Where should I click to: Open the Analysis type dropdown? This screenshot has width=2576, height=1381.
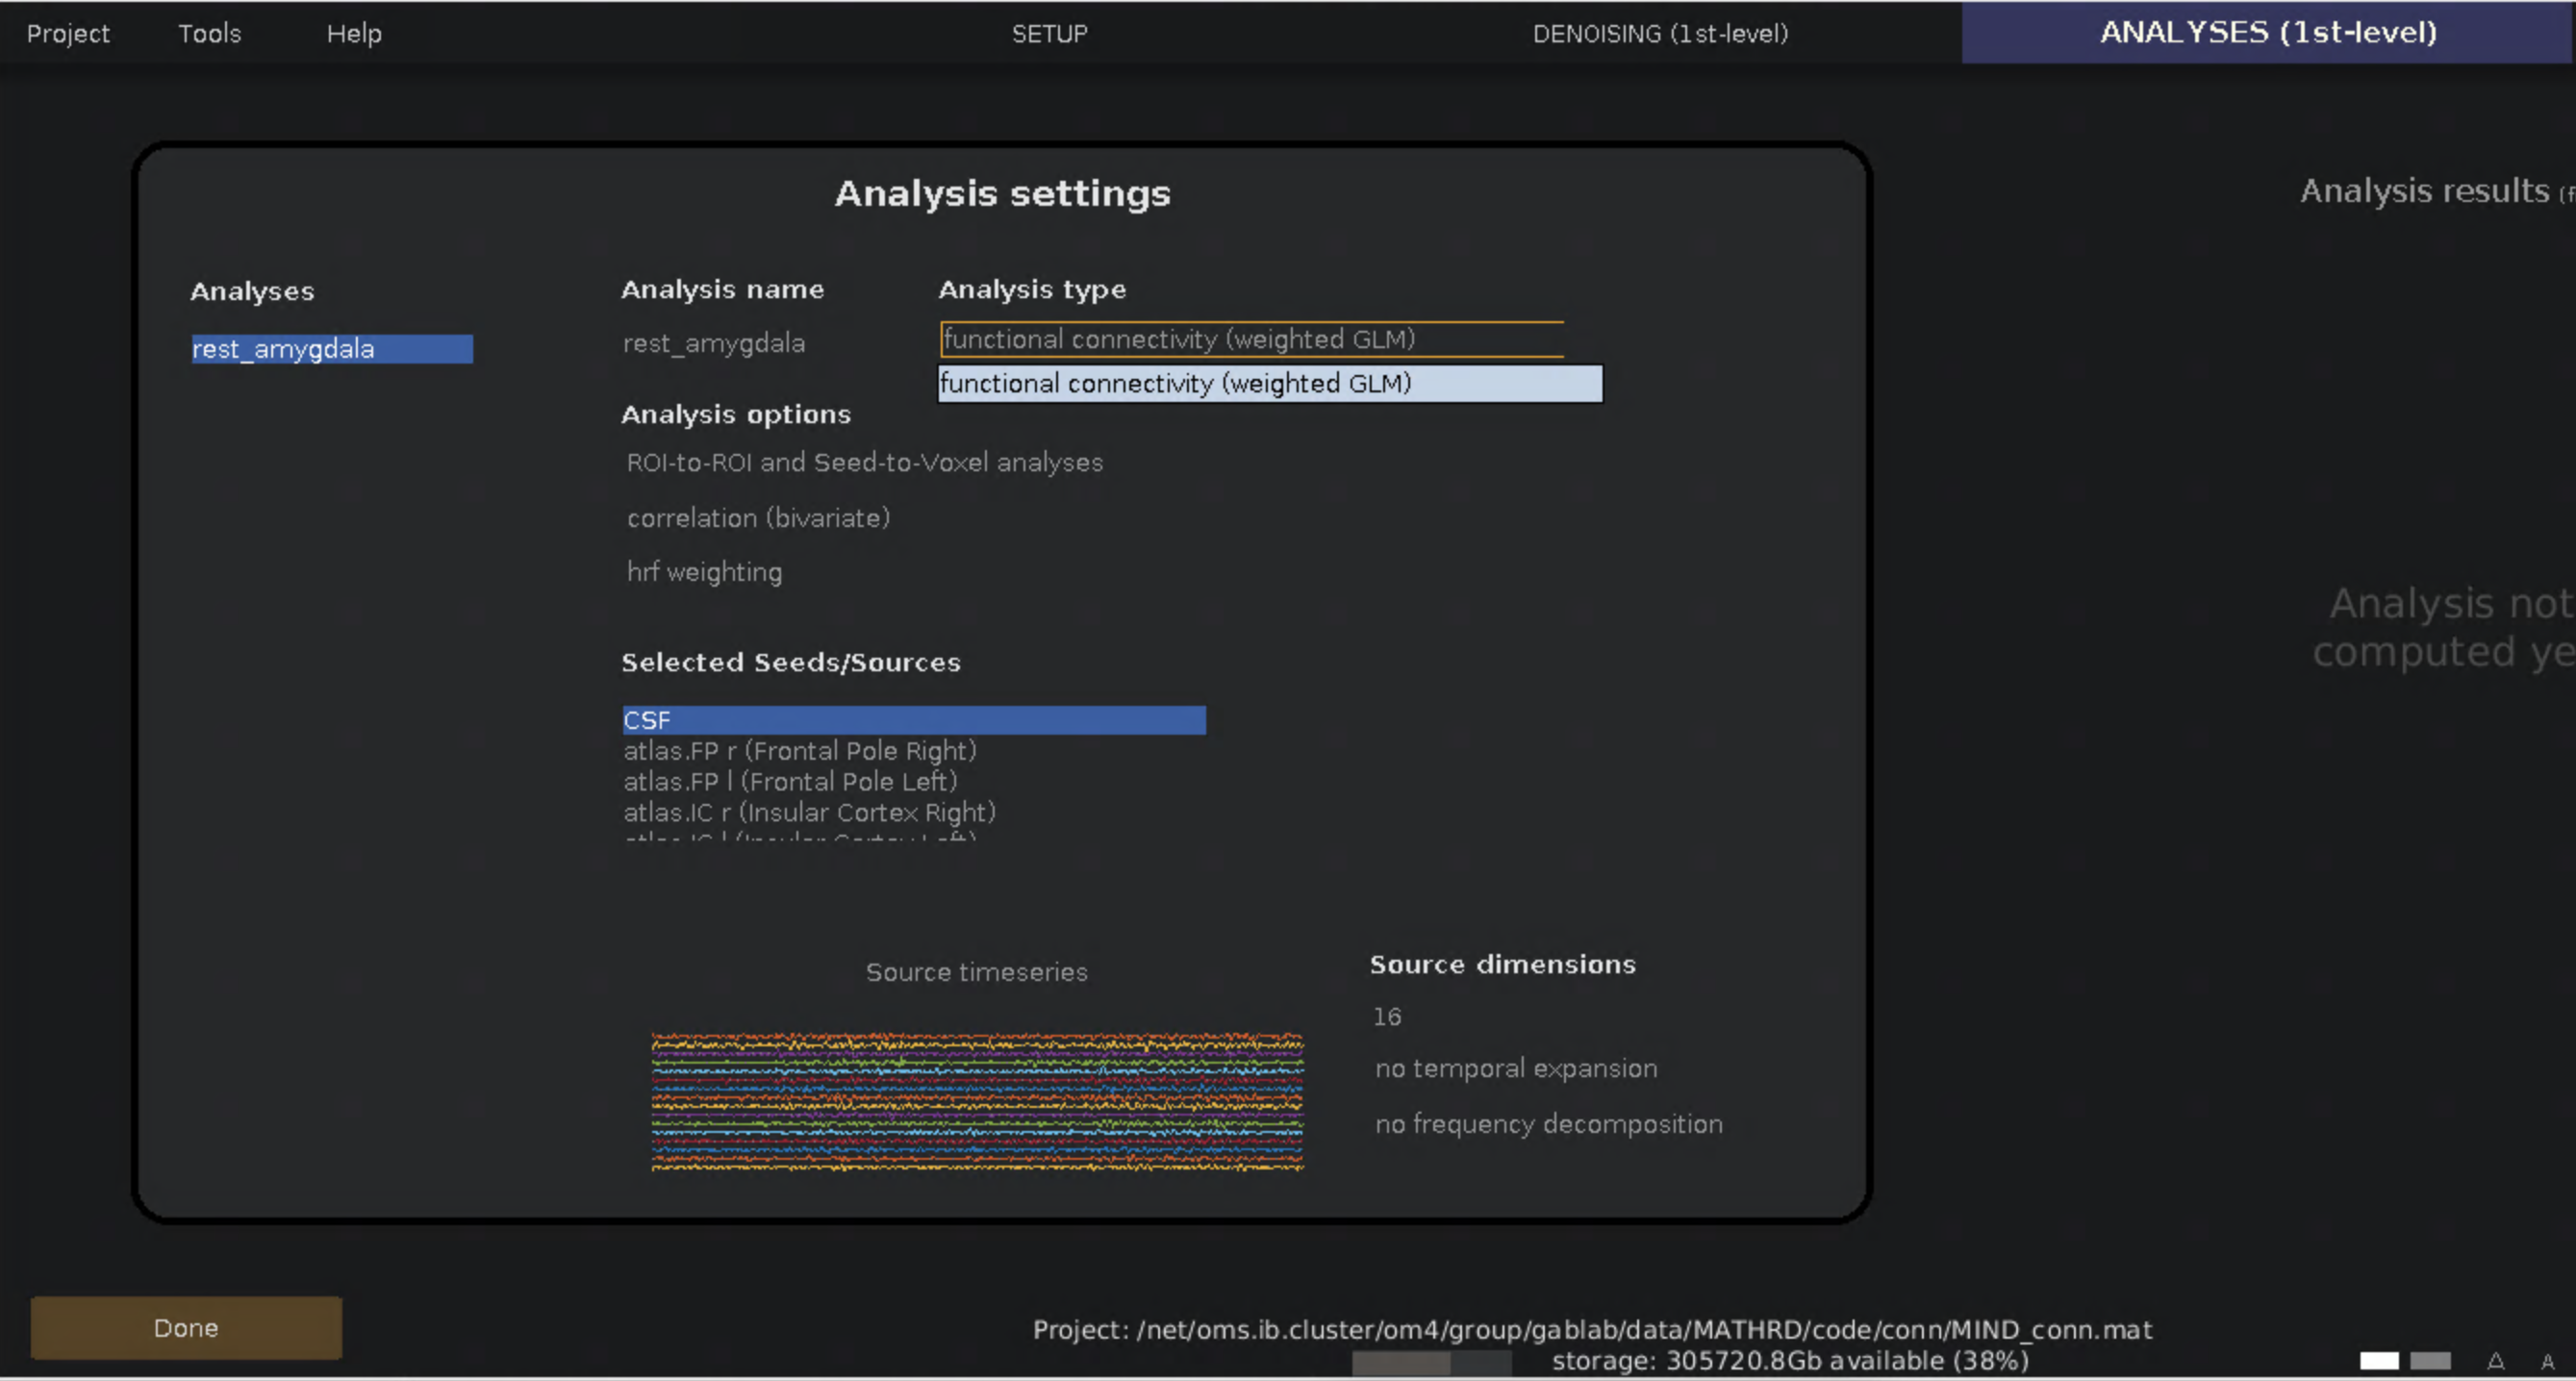pyautogui.click(x=1250, y=339)
